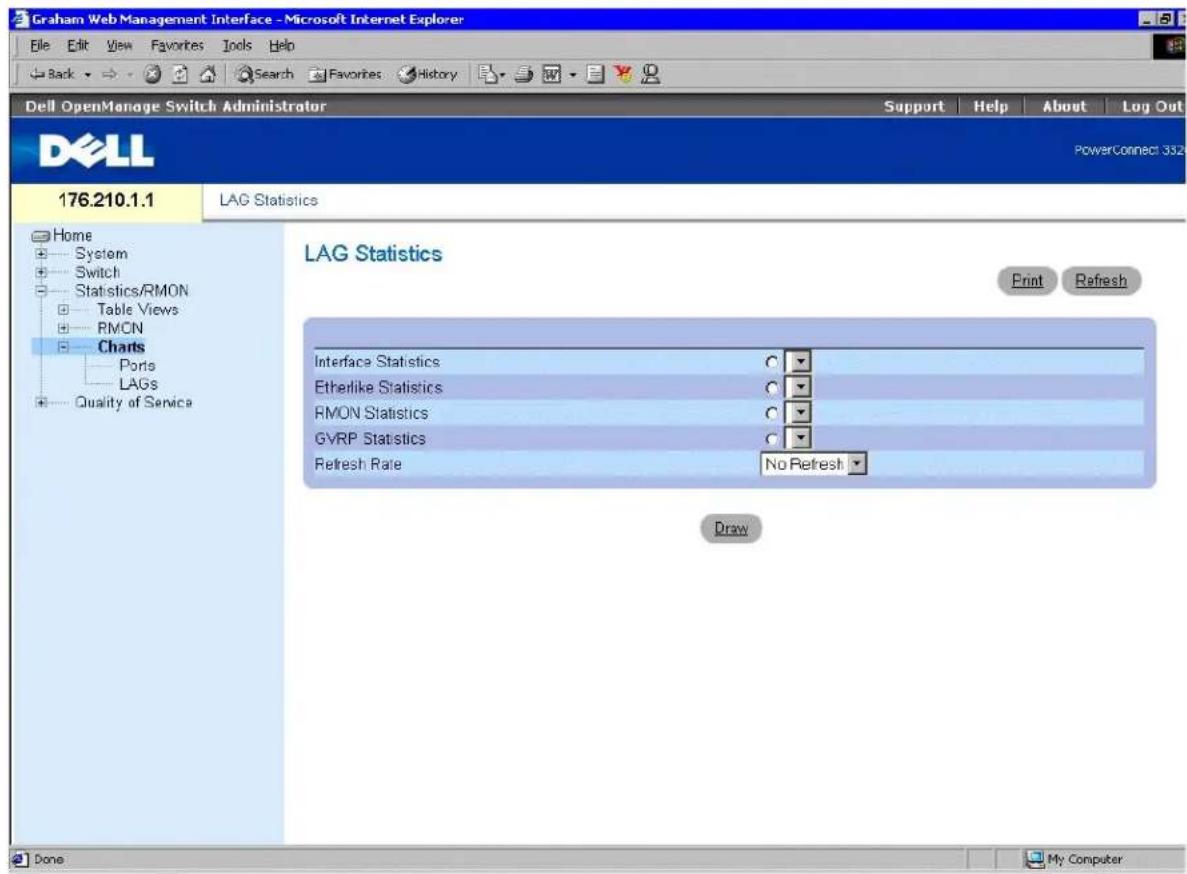This screenshot has height=874, width=1187.
Task: Stop page loading with the Stop icon
Action: tap(153, 74)
